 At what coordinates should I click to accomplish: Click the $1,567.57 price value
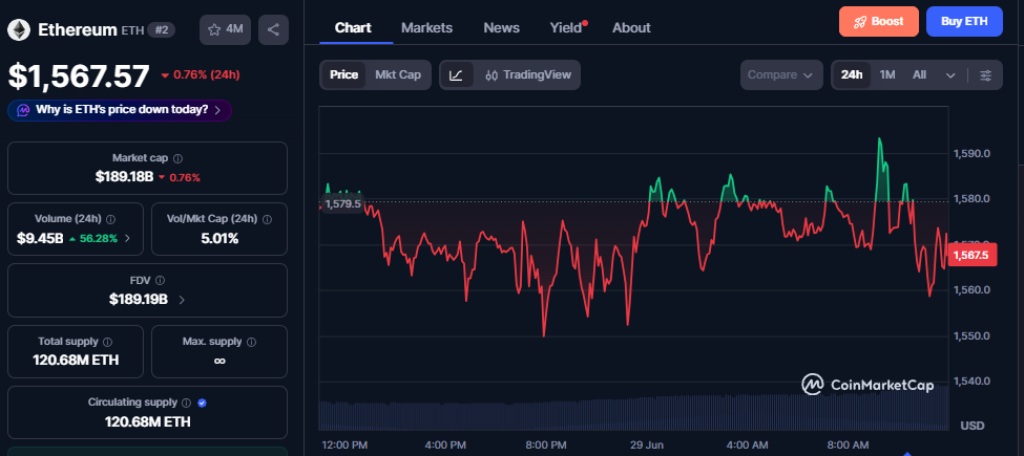(78, 76)
